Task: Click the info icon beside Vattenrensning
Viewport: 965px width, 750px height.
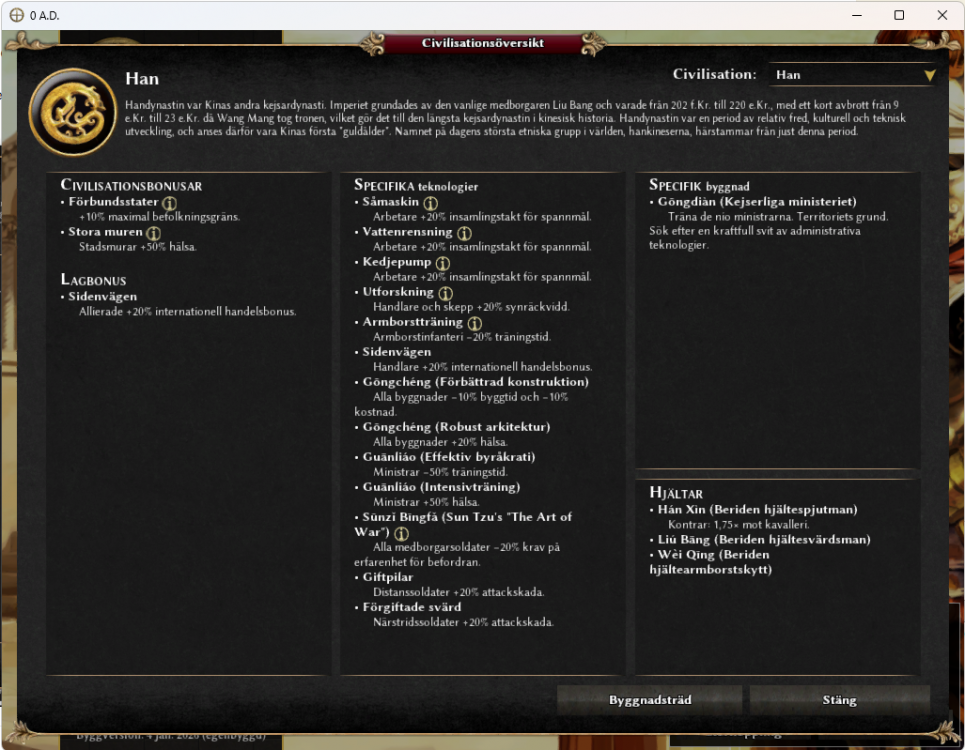Action: pos(464,233)
